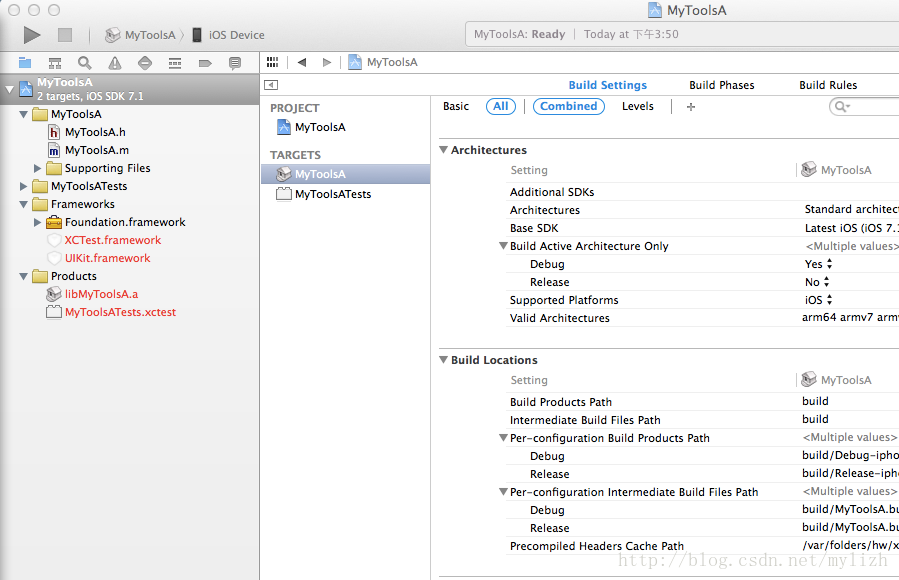This screenshot has height=580, width=899.
Task: Collapse Per-configuration Build Products Path
Action: (503, 438)
